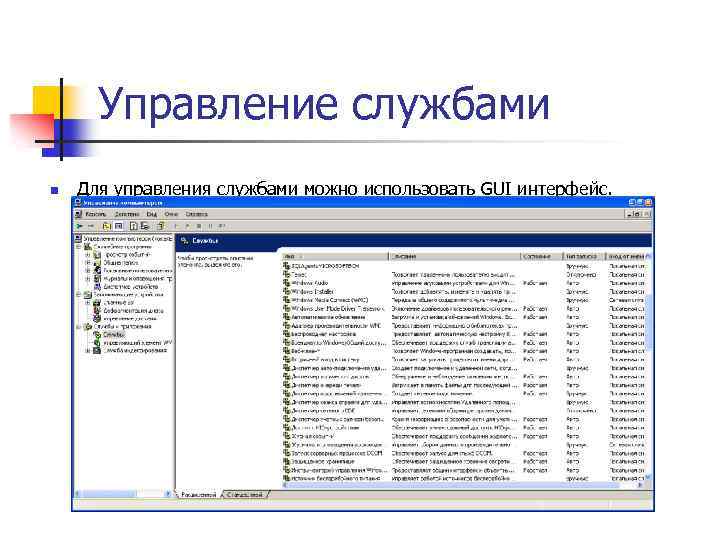Sort services by the Имя column header
The width and height of the screenshot is (720, 540).
(x=335, y=256)
